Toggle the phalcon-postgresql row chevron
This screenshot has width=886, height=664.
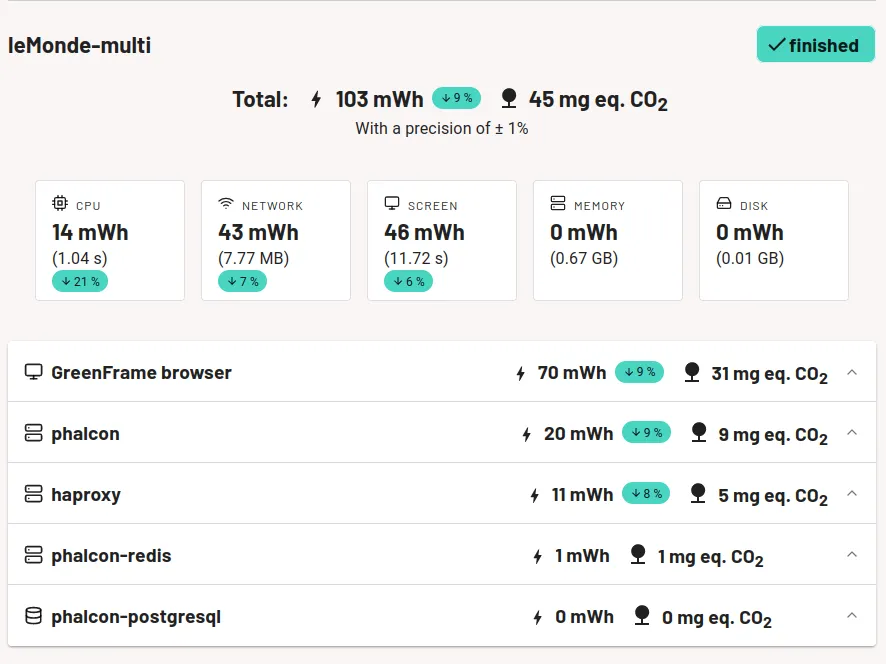(852, 616)
